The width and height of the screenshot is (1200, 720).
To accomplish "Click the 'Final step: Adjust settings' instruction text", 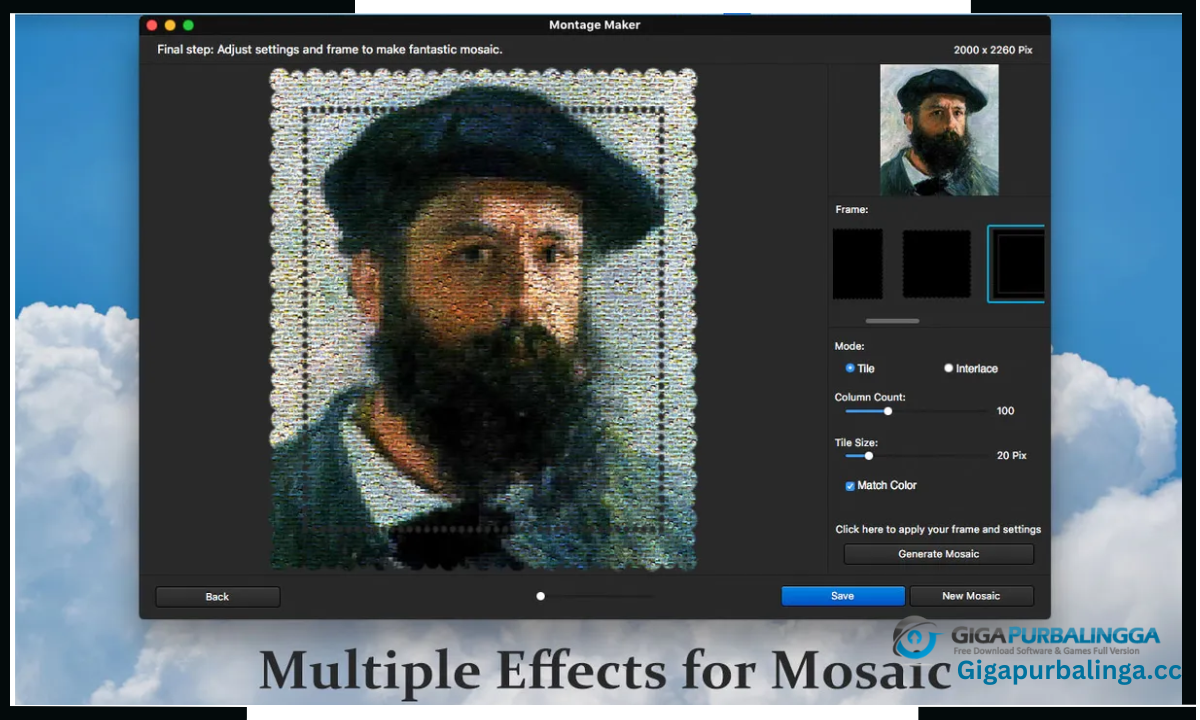I will pyautogui.click(x=330, y=49).
